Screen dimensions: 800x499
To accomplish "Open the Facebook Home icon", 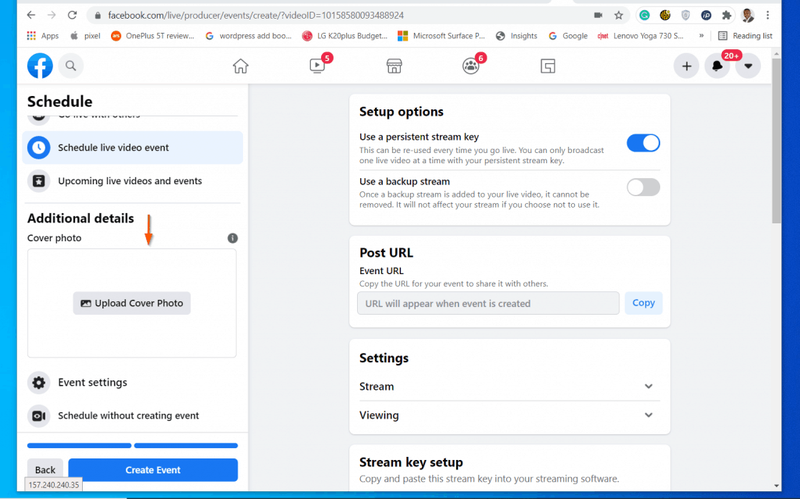I will [240, 66].
